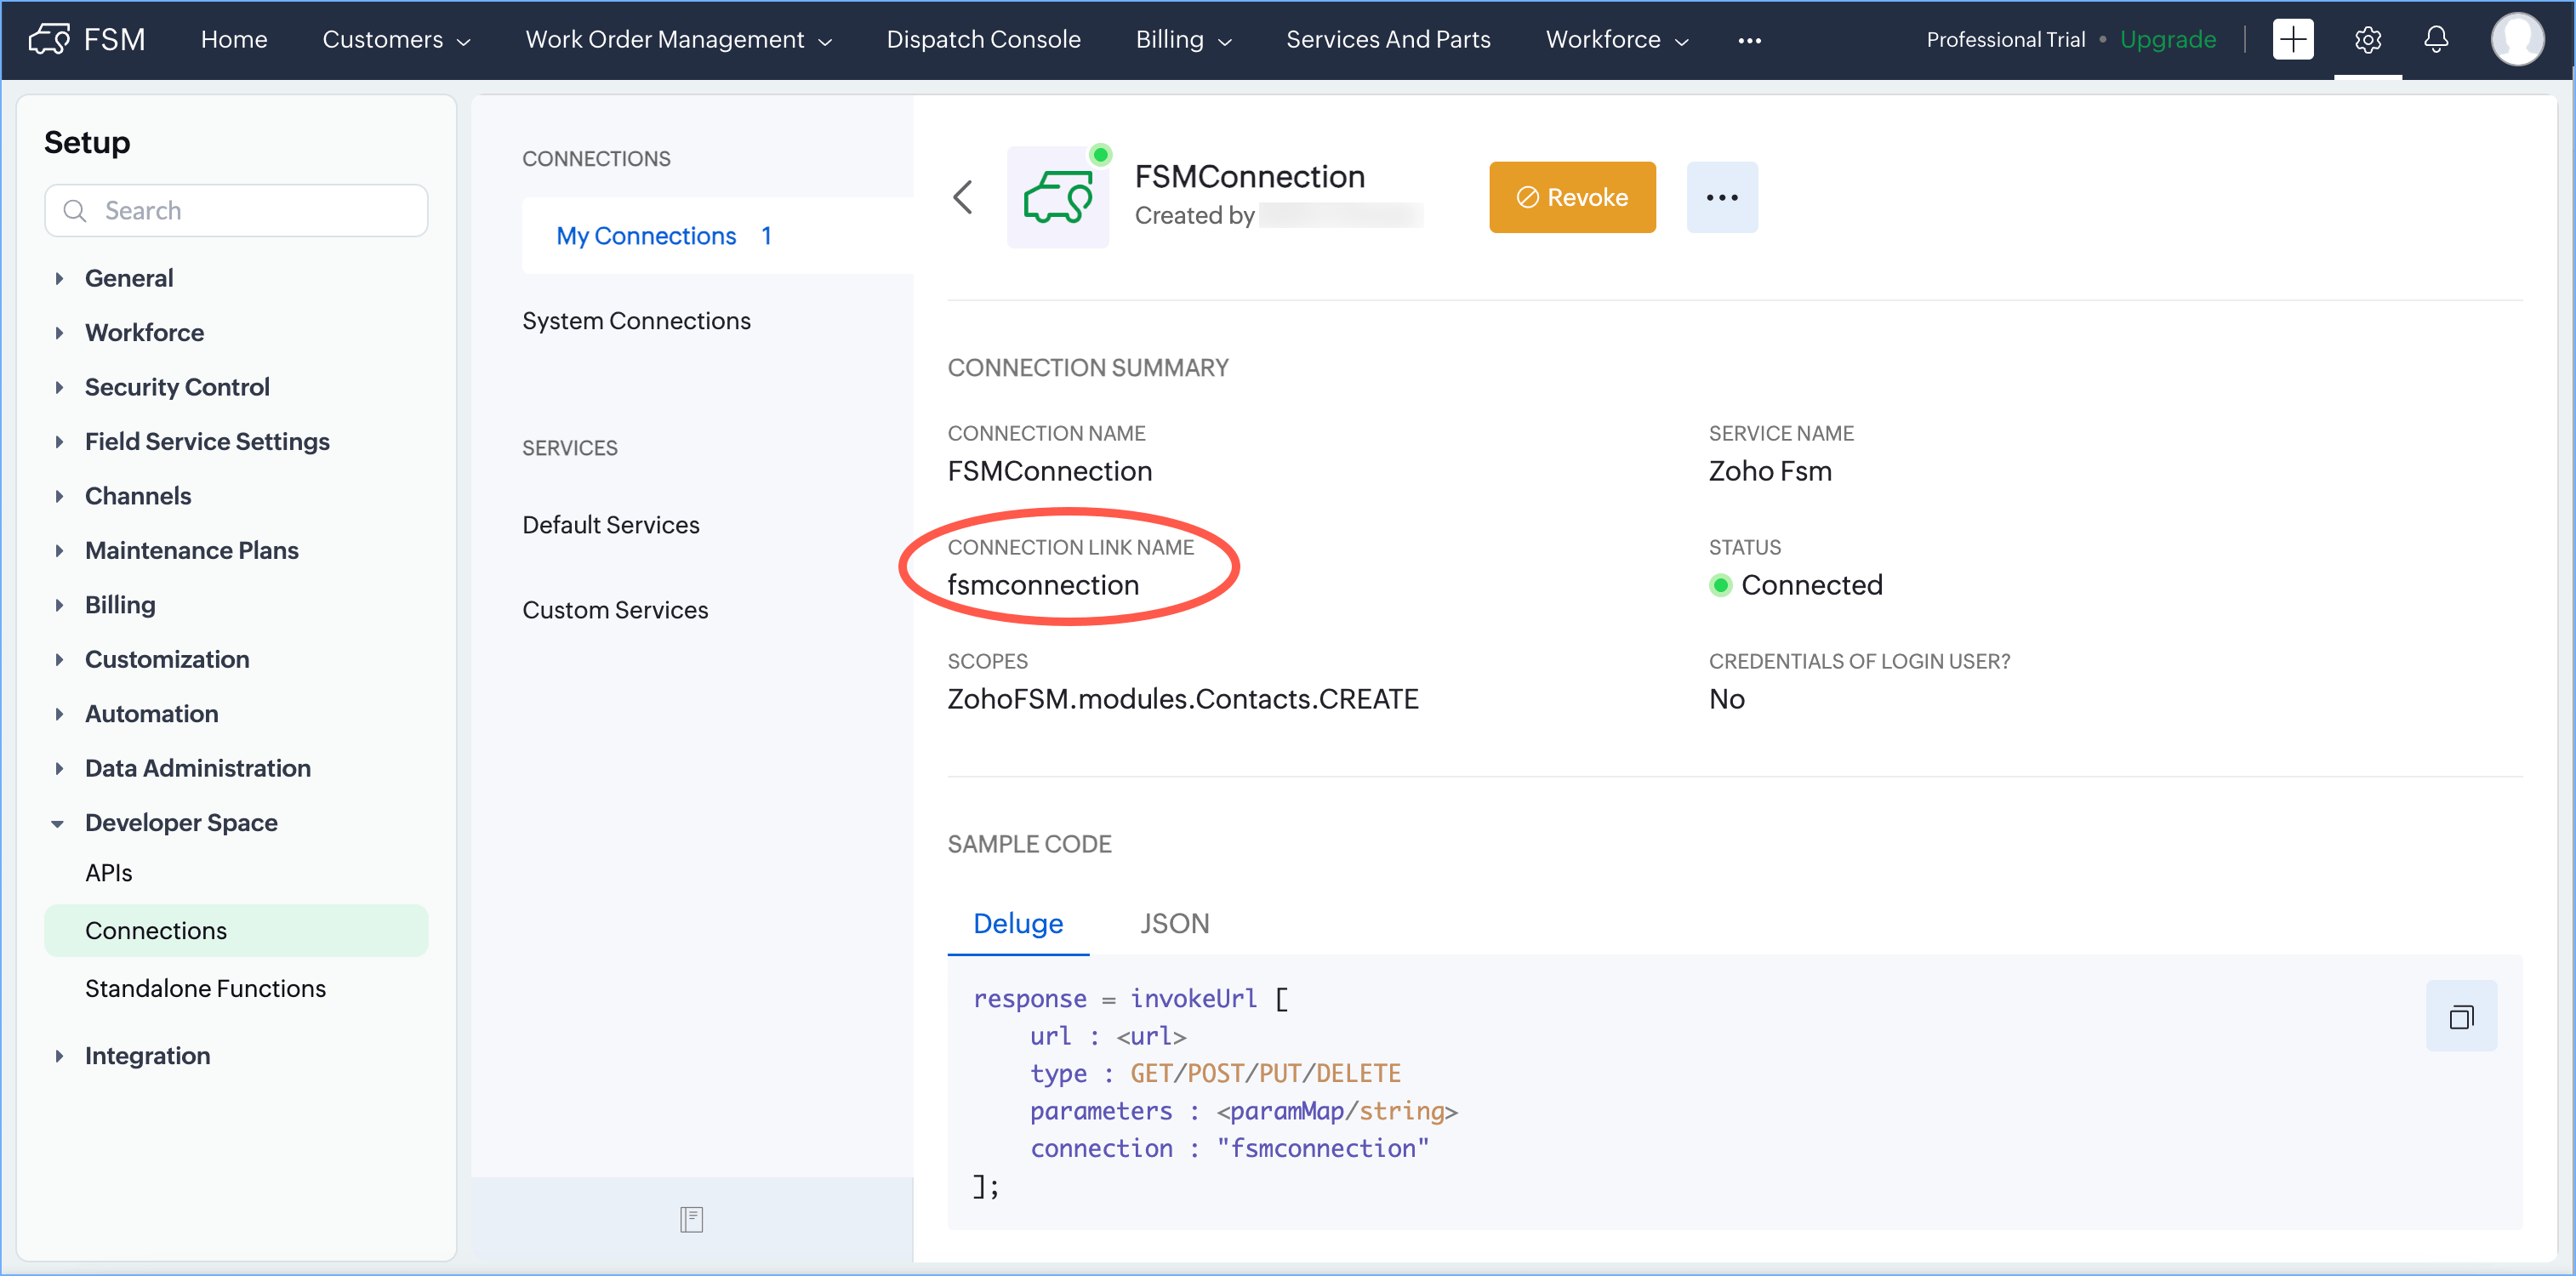Click the notifications bell icon
Screen dimensions: 2576x1276
click(x=2435, y=40)
